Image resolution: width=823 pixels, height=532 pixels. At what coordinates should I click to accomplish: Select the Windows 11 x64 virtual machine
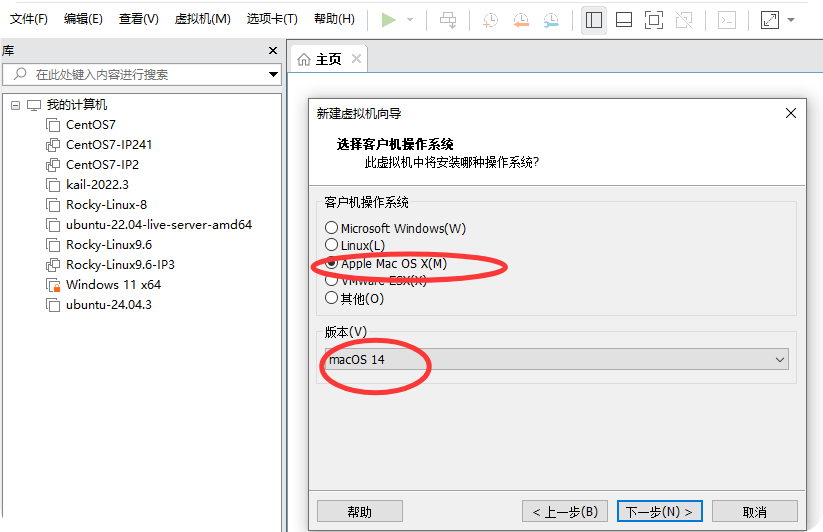point(113,284)
